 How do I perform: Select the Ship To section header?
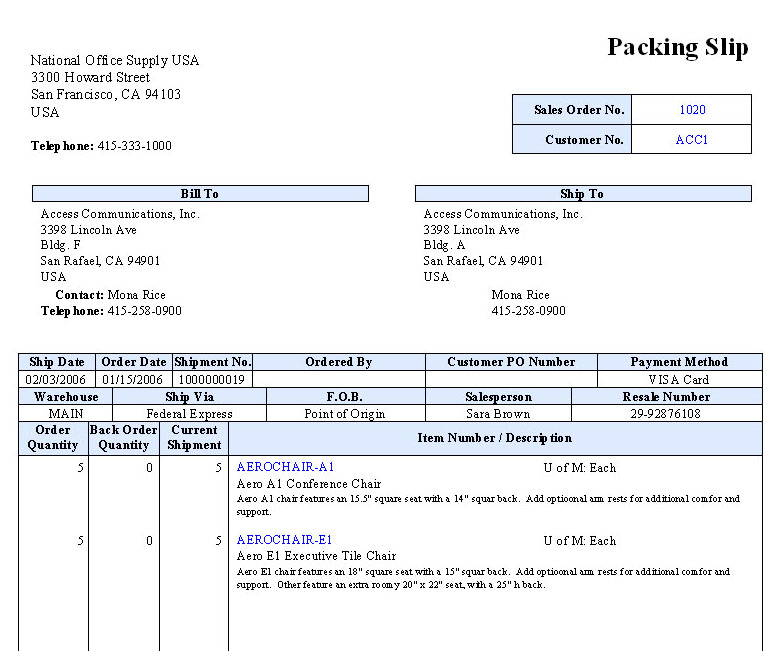coord(582,194)
